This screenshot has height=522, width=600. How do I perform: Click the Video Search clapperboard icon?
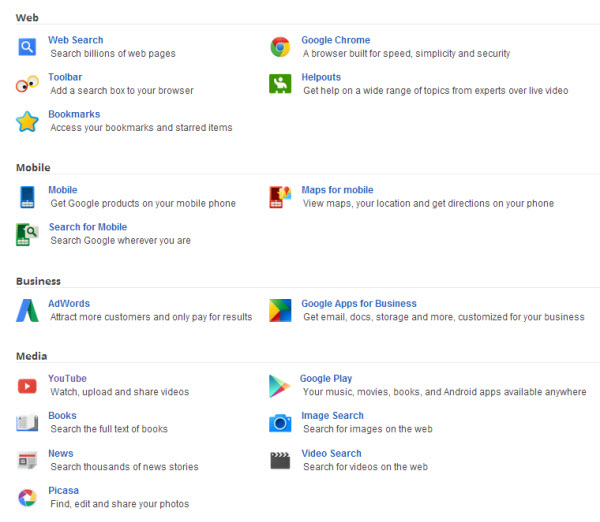[280, 460]
